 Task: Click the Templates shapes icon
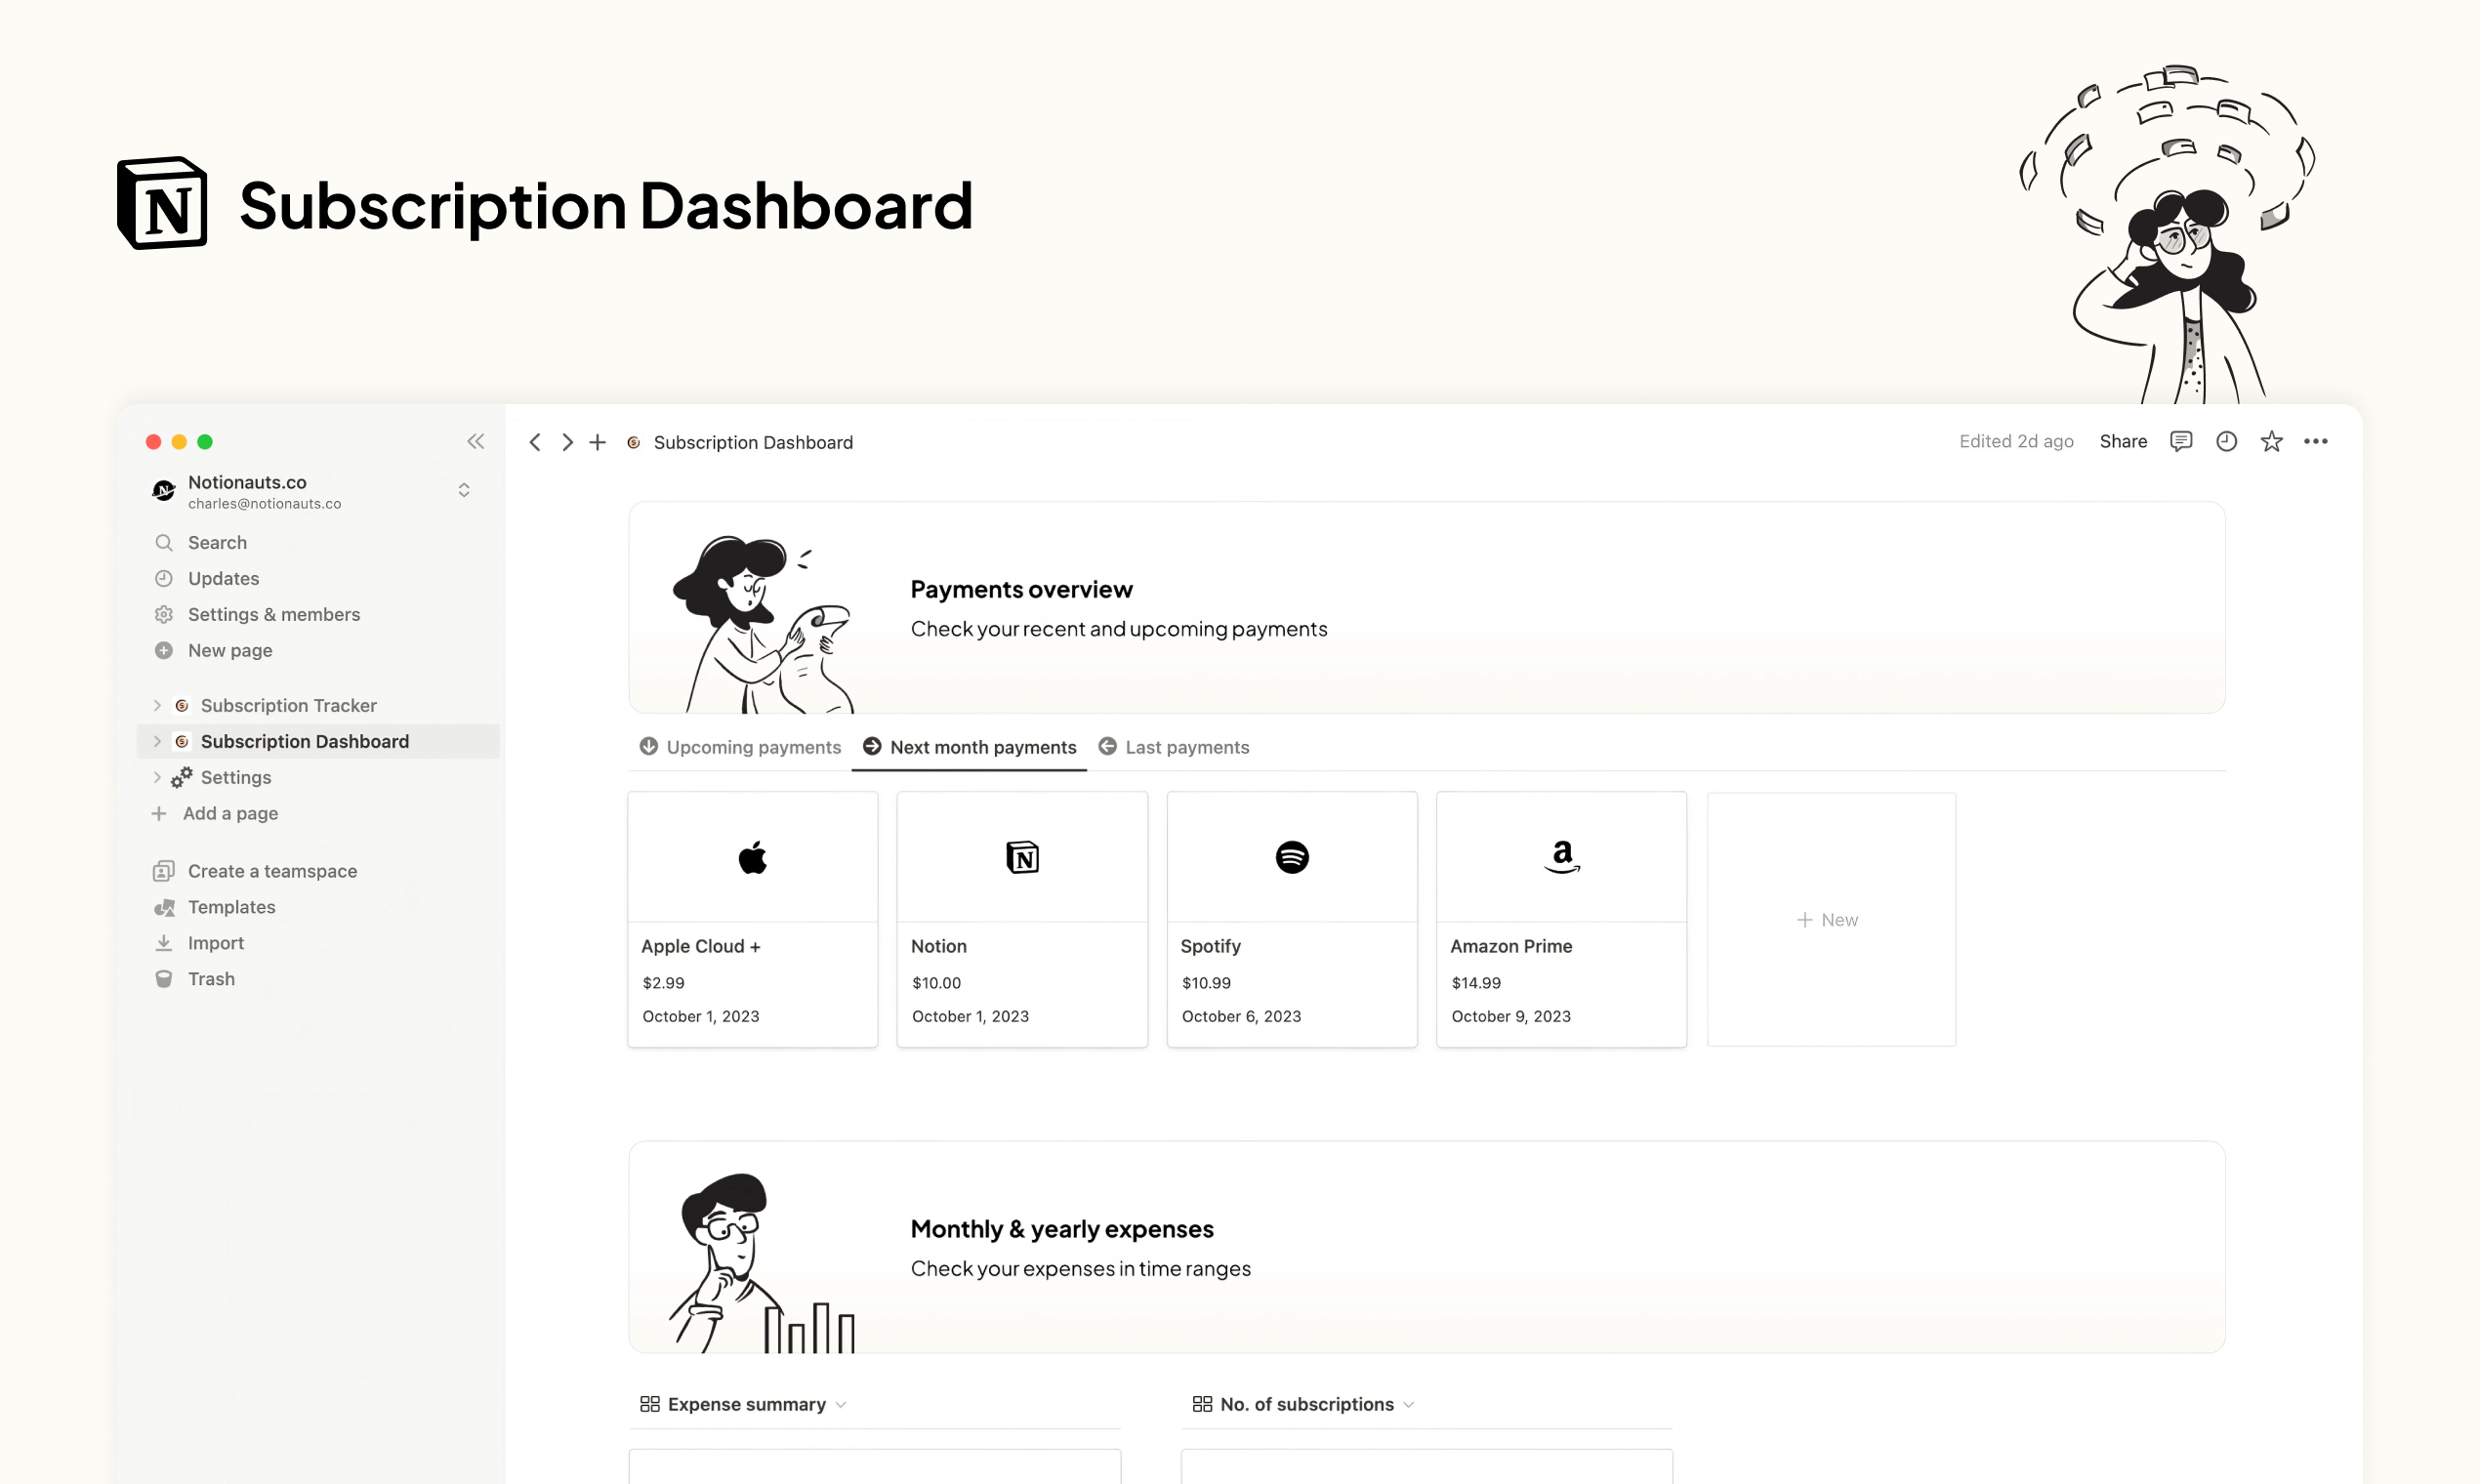[164, 907]
